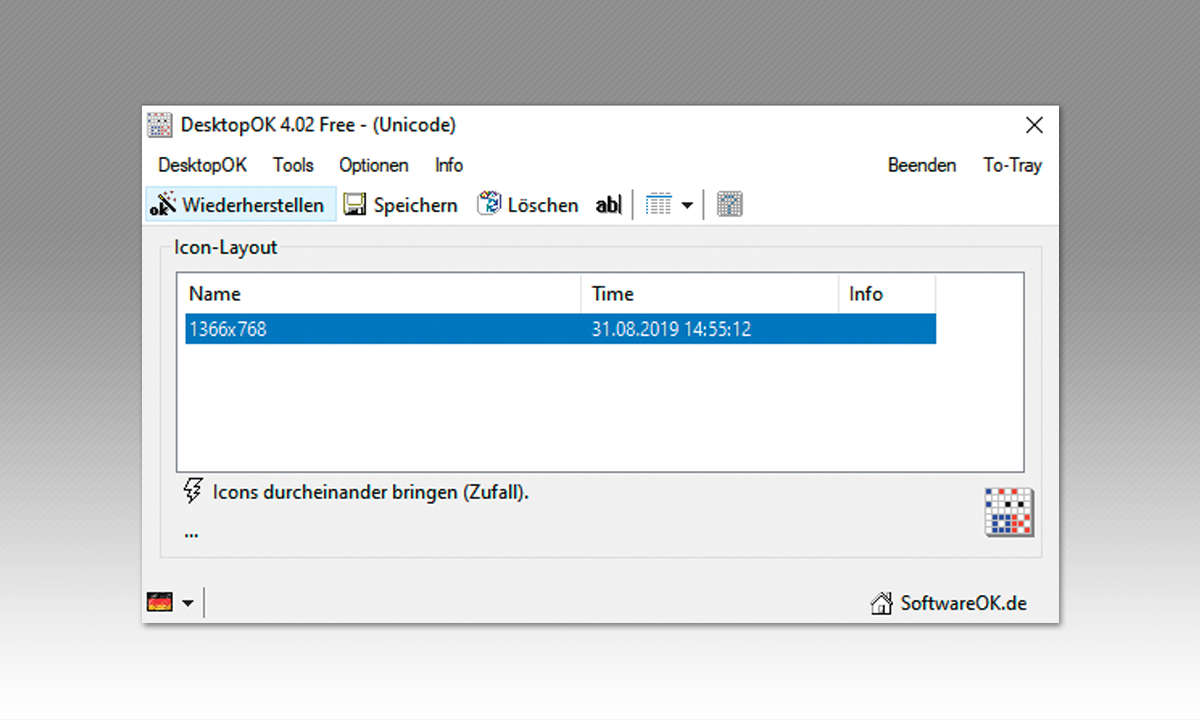Click Speichern to save icon layout
This screenshot has height=720, width=1200.
tap(400, 205)
